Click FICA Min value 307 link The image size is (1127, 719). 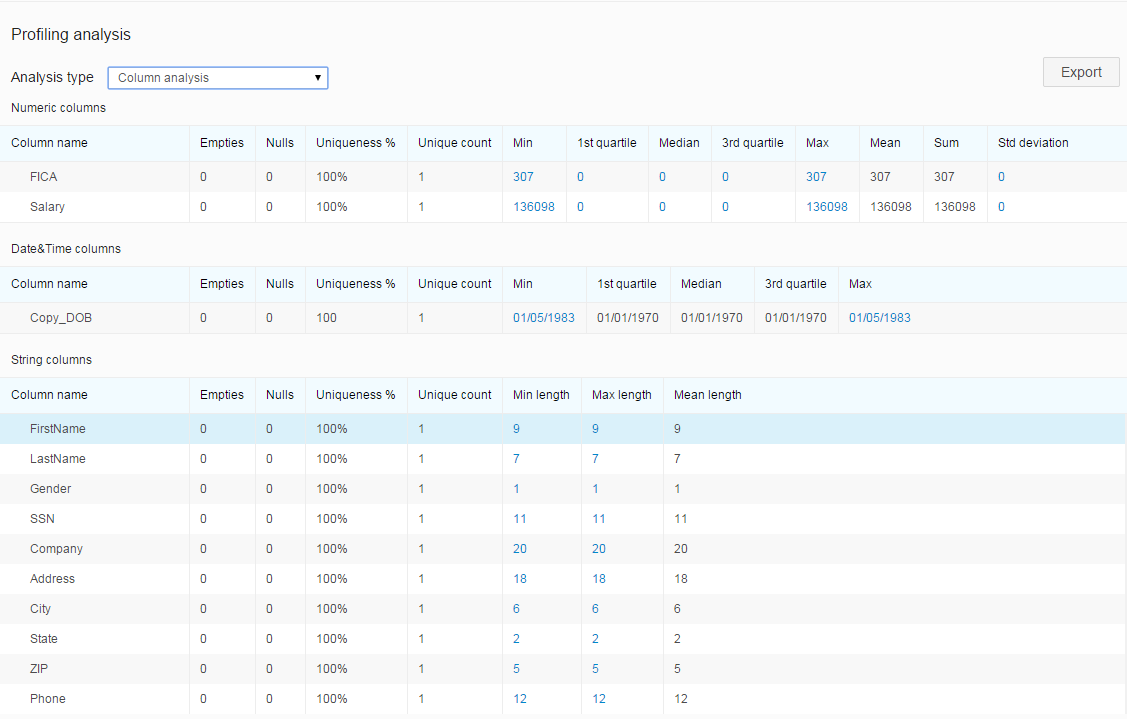(523, 177)
